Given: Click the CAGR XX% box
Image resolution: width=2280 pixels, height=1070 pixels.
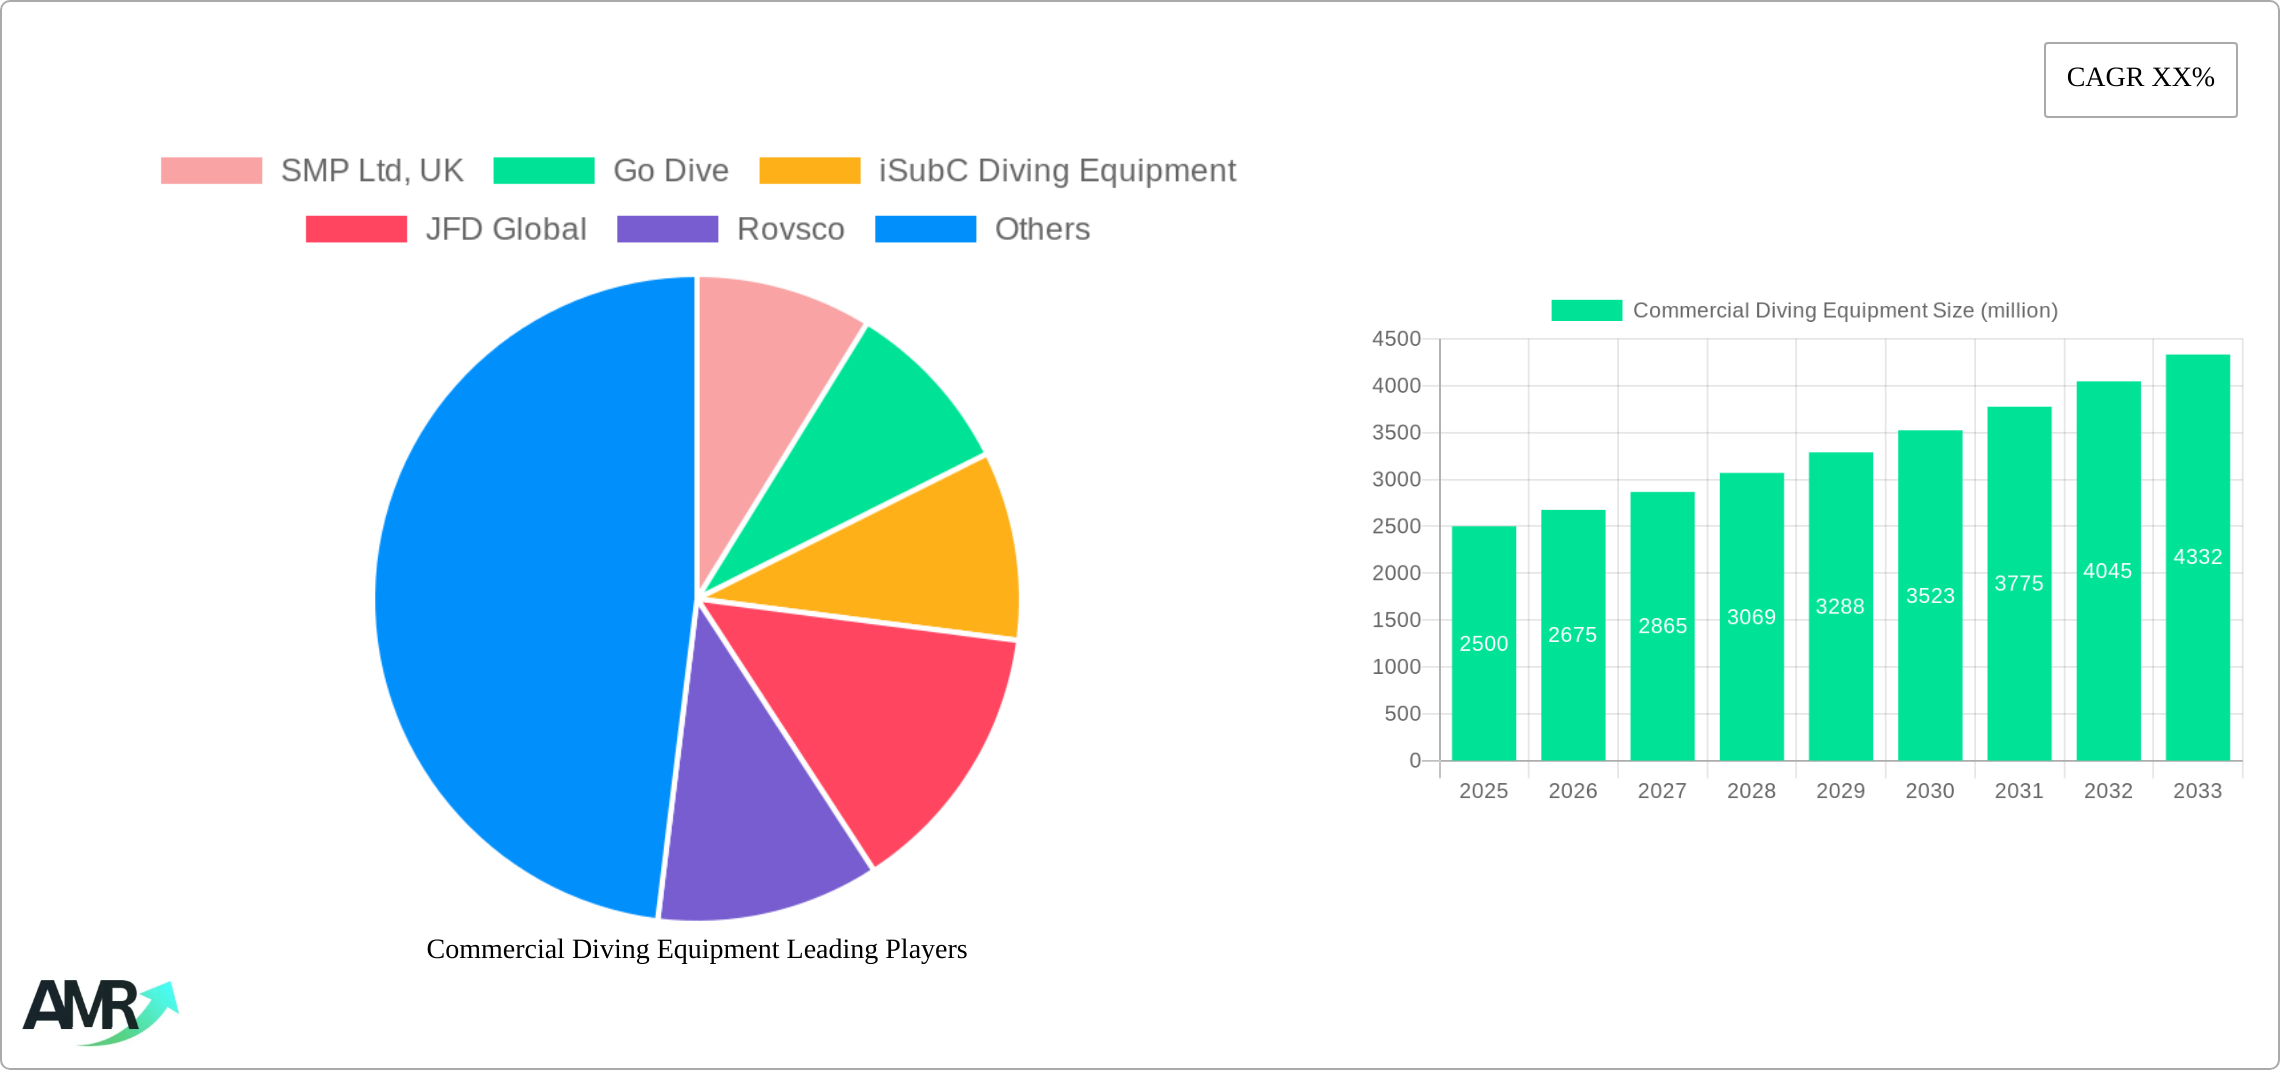Looking at the screenshot, I should pyautogui.click(x=2140, y=79).
